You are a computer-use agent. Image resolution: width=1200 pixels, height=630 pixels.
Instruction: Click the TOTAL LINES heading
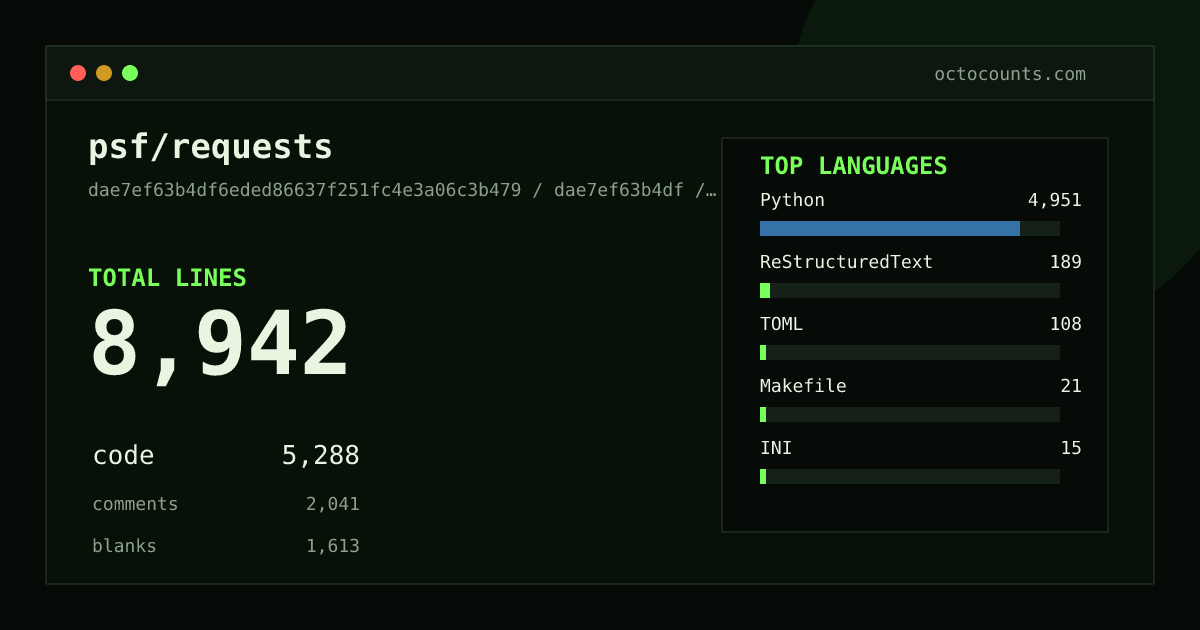coord(167,278)
